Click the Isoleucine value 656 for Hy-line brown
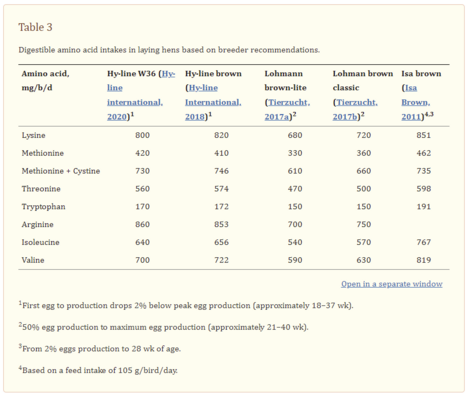The image size is (469, 400). click(x=221, y=242)
